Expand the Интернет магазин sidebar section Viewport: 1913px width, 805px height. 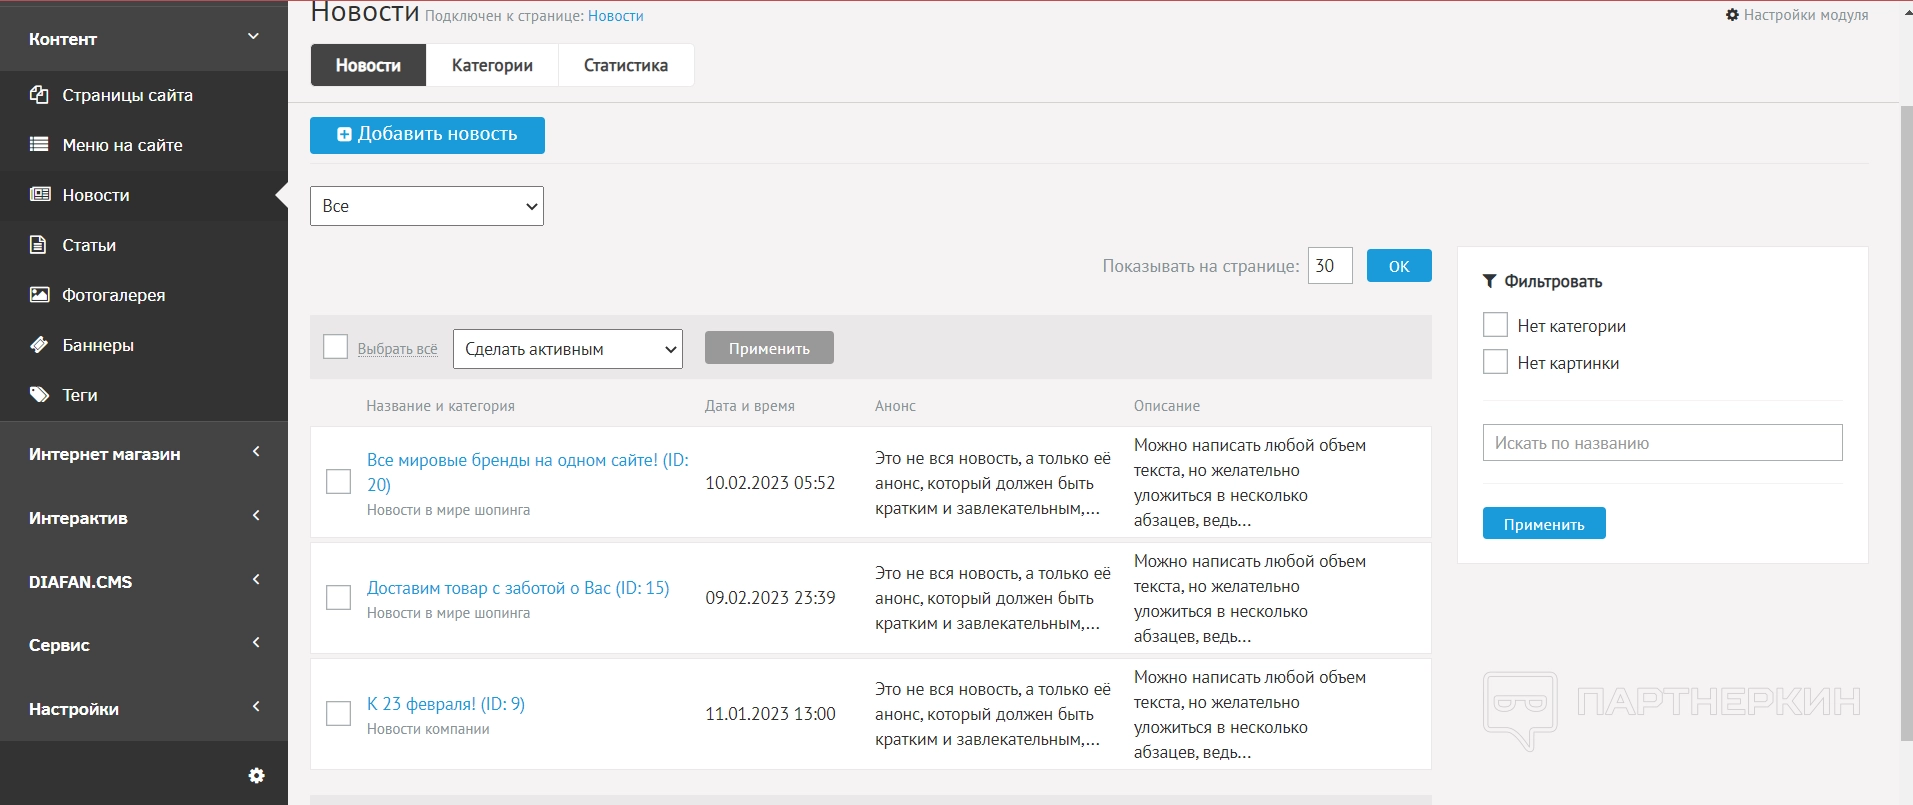tap(144, 454)
